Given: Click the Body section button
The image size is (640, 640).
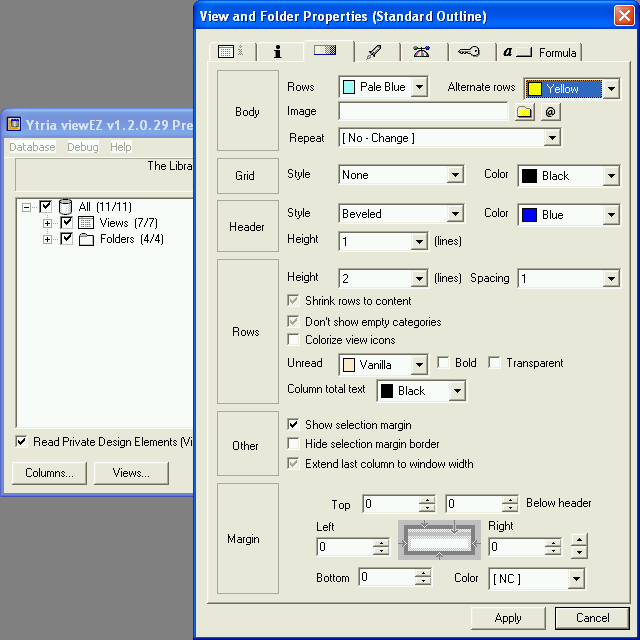Looking at the screenshot, I should pyautogui.click(x=248, y=111).
